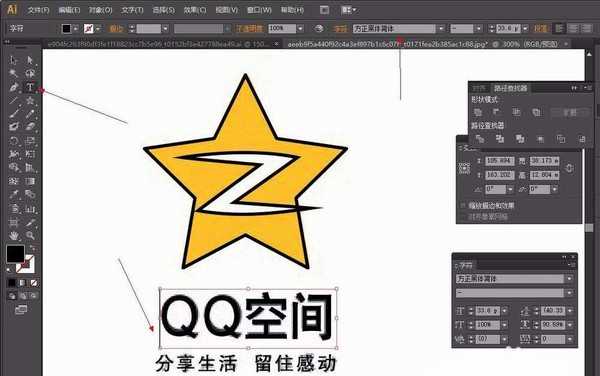Image resolution: width=600 pixels, height=376 pixels.
Task: Set paragraph align right in control bar
Action: (586, 28)
